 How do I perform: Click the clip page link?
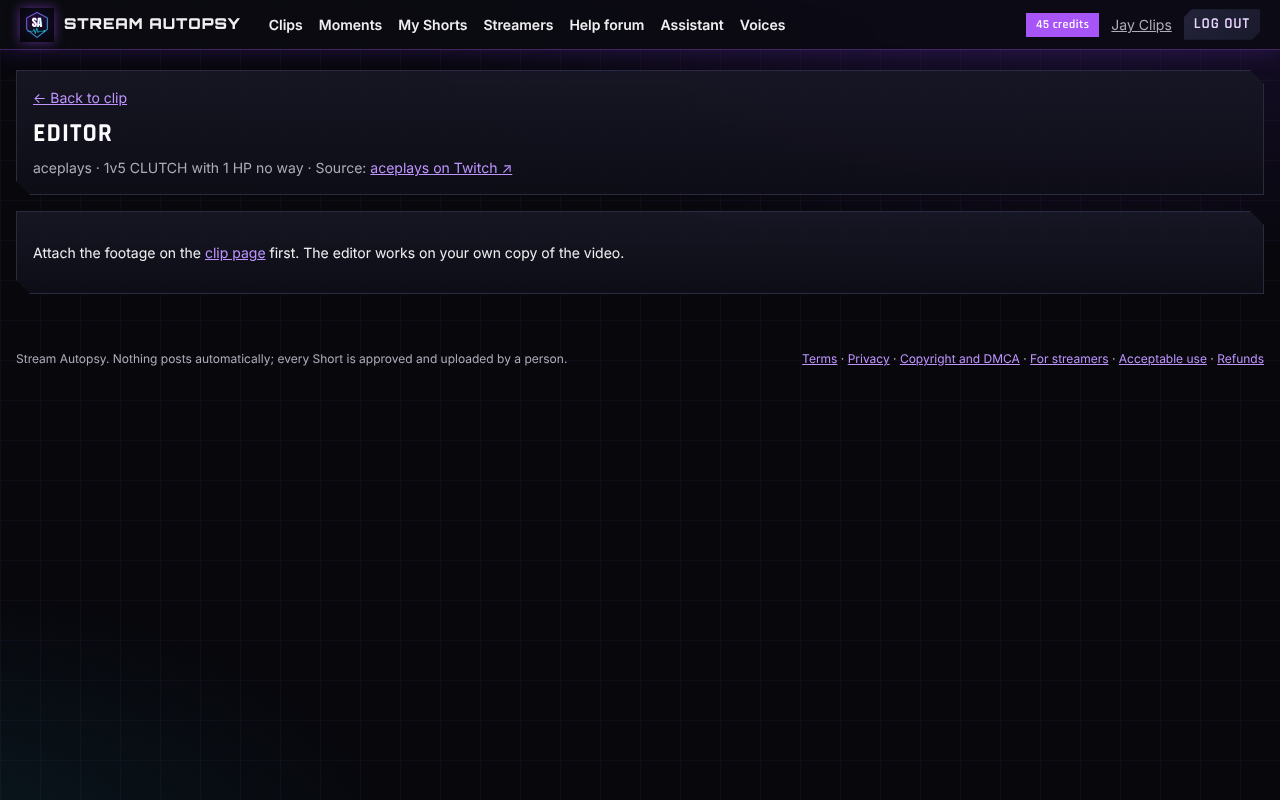tap(235, 253)
